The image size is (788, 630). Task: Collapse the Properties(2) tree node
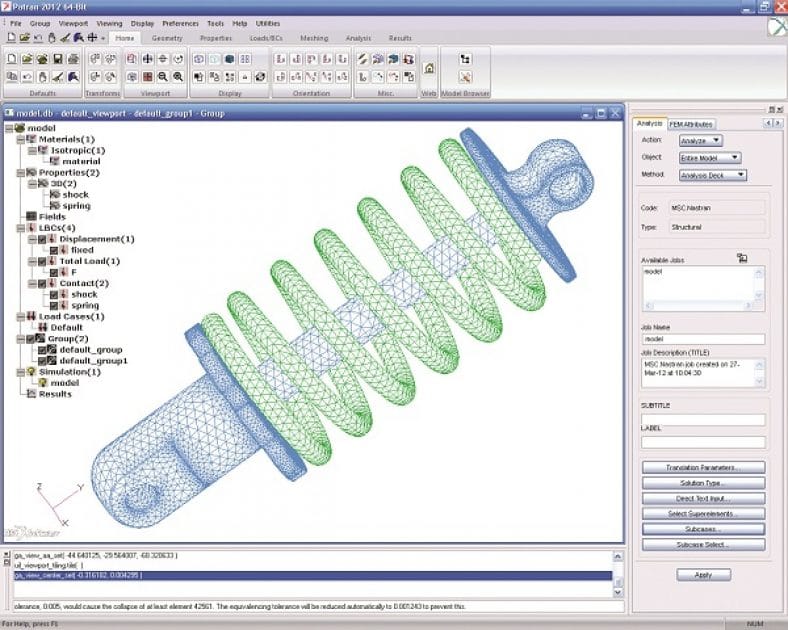[21, 172]
